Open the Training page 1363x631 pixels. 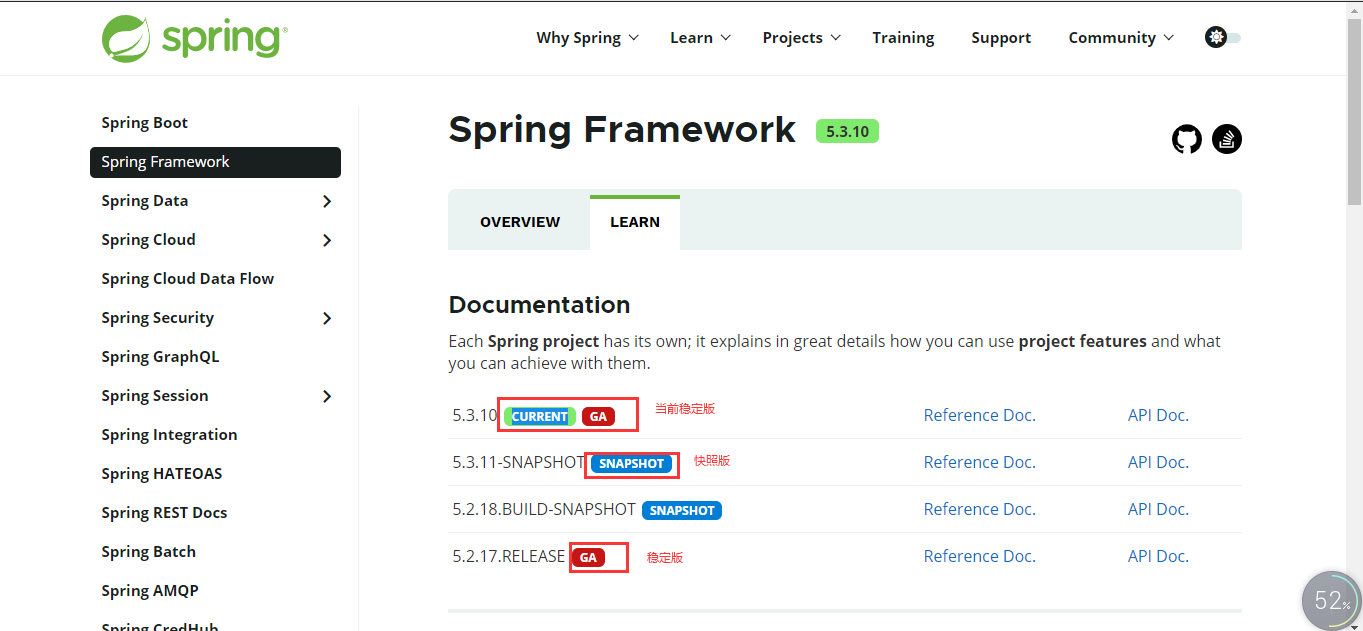coord(903,38)
